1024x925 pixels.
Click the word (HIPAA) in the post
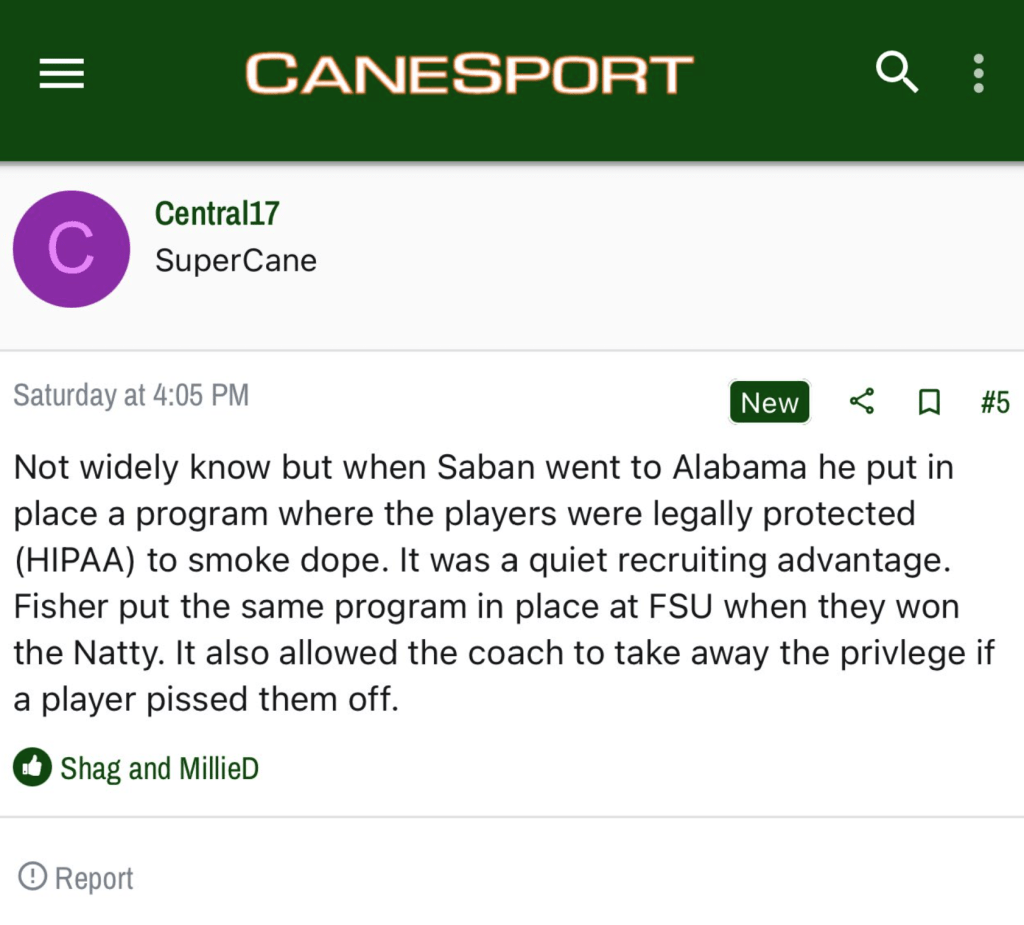(x=76, y=560)
